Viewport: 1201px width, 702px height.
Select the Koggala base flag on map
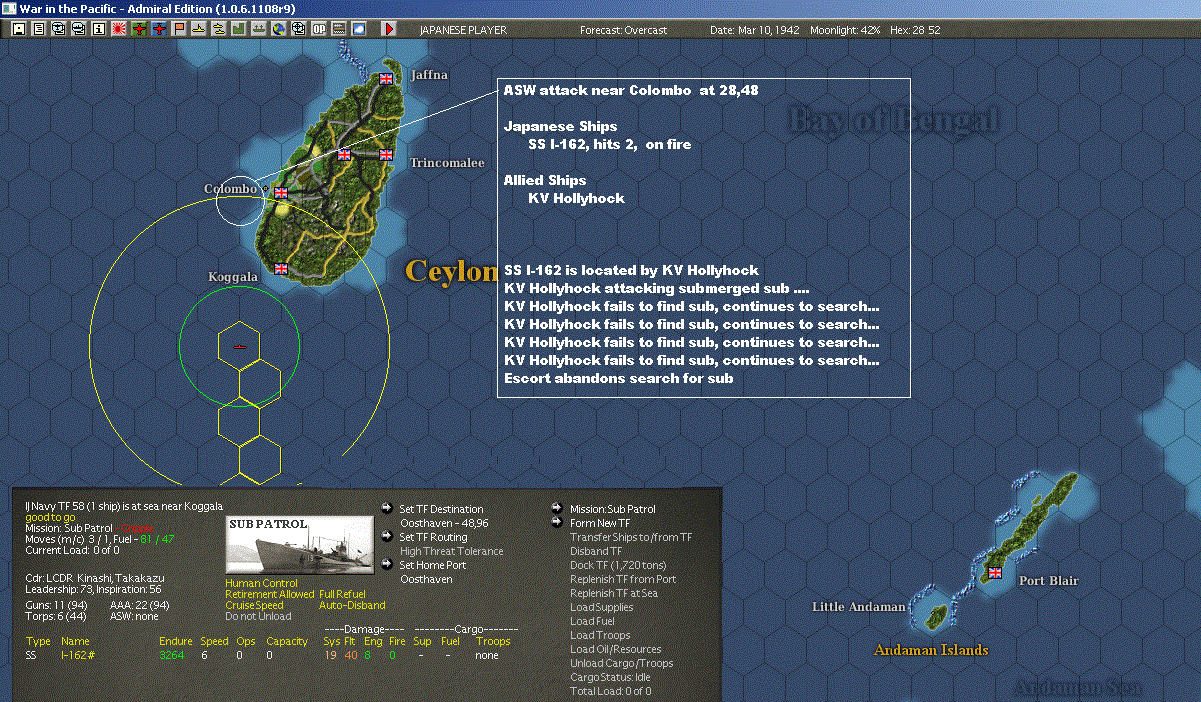281,268
